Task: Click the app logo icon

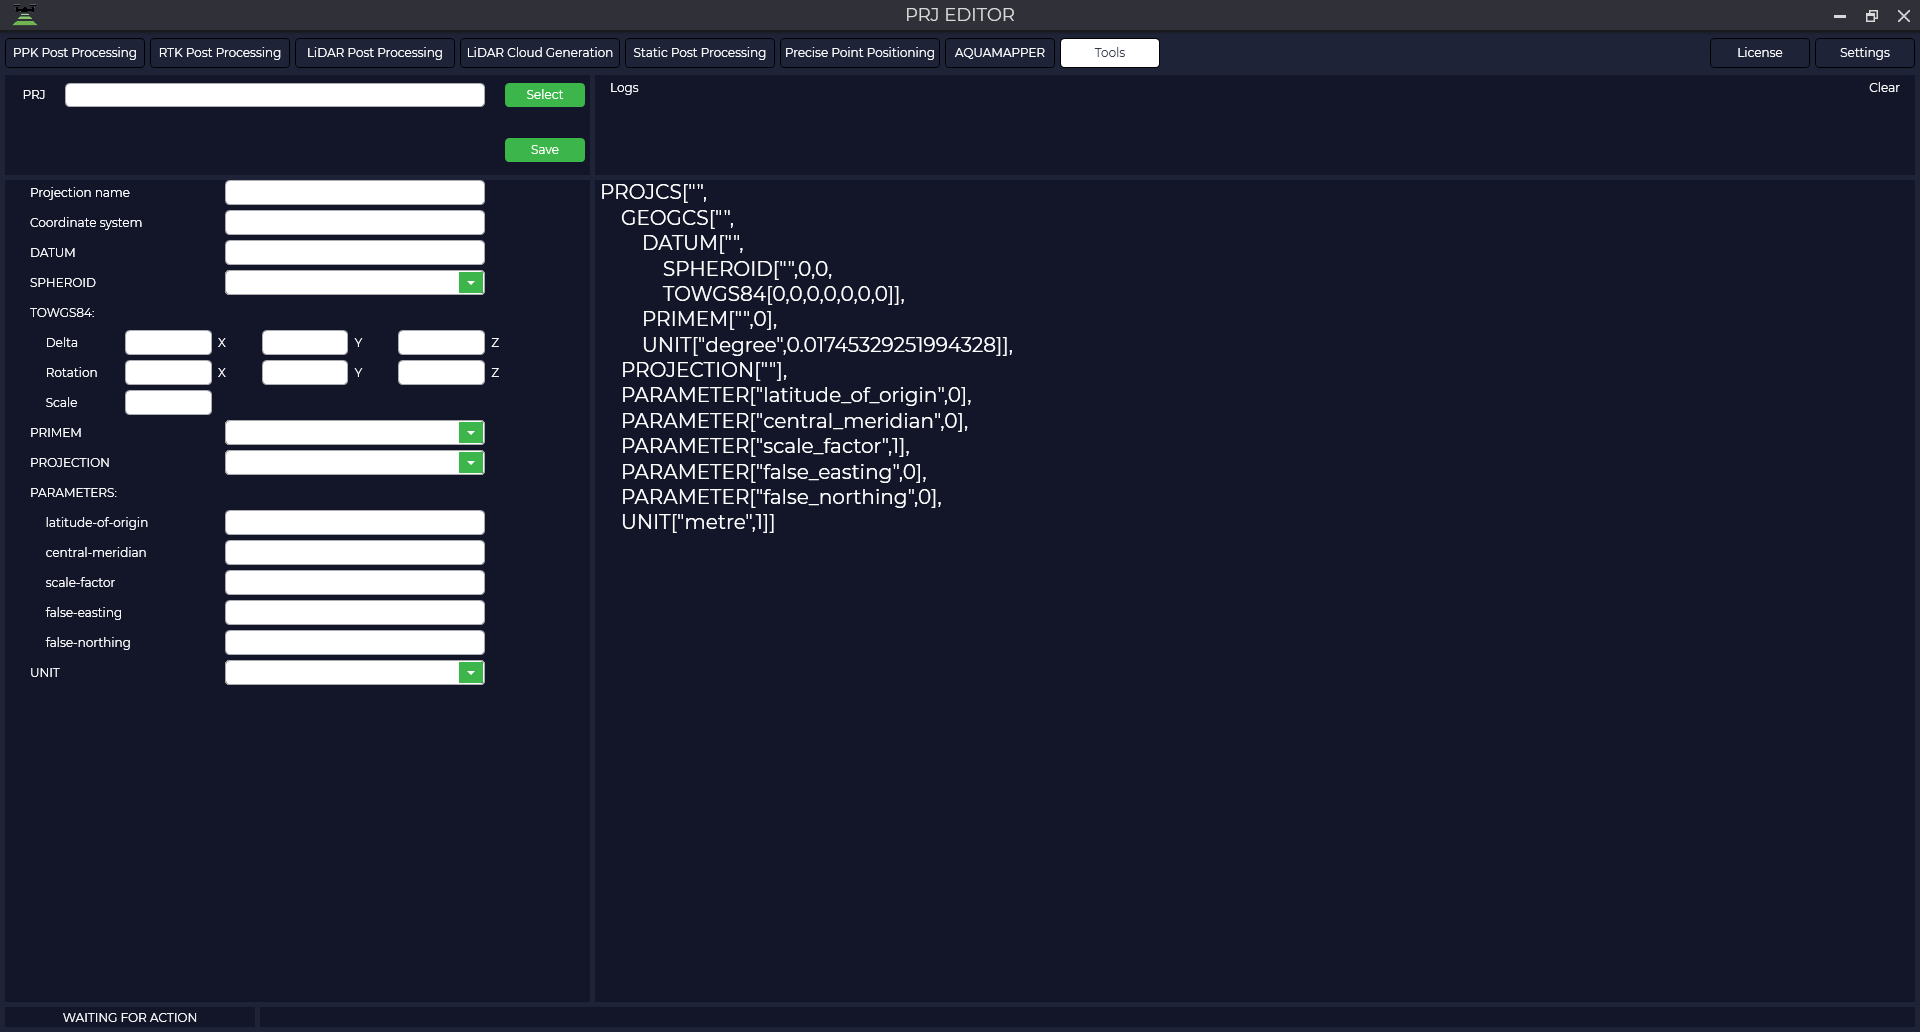Action: (25, 15)
